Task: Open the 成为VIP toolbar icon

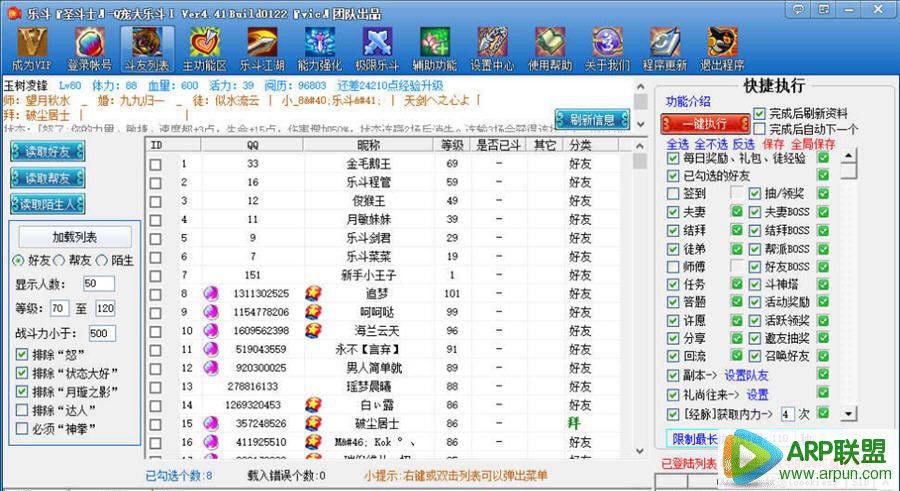Action: pos(32,49)
